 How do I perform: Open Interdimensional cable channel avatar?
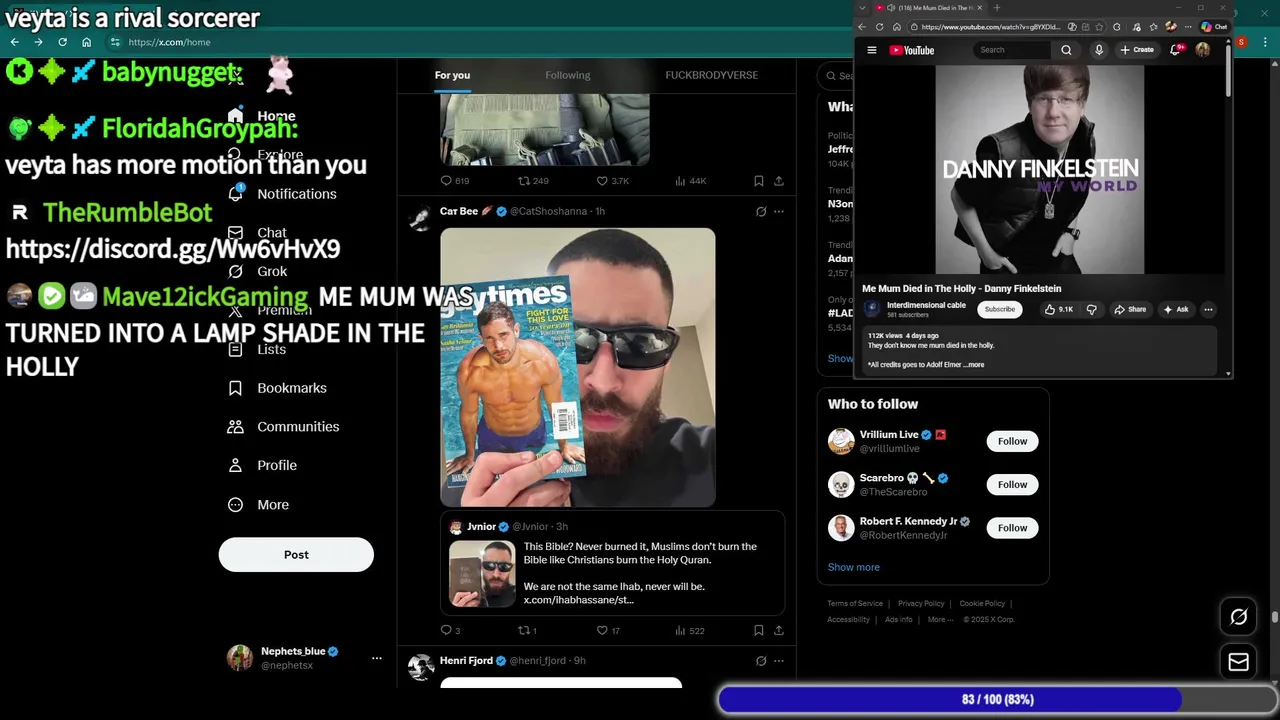click(872, 309)
